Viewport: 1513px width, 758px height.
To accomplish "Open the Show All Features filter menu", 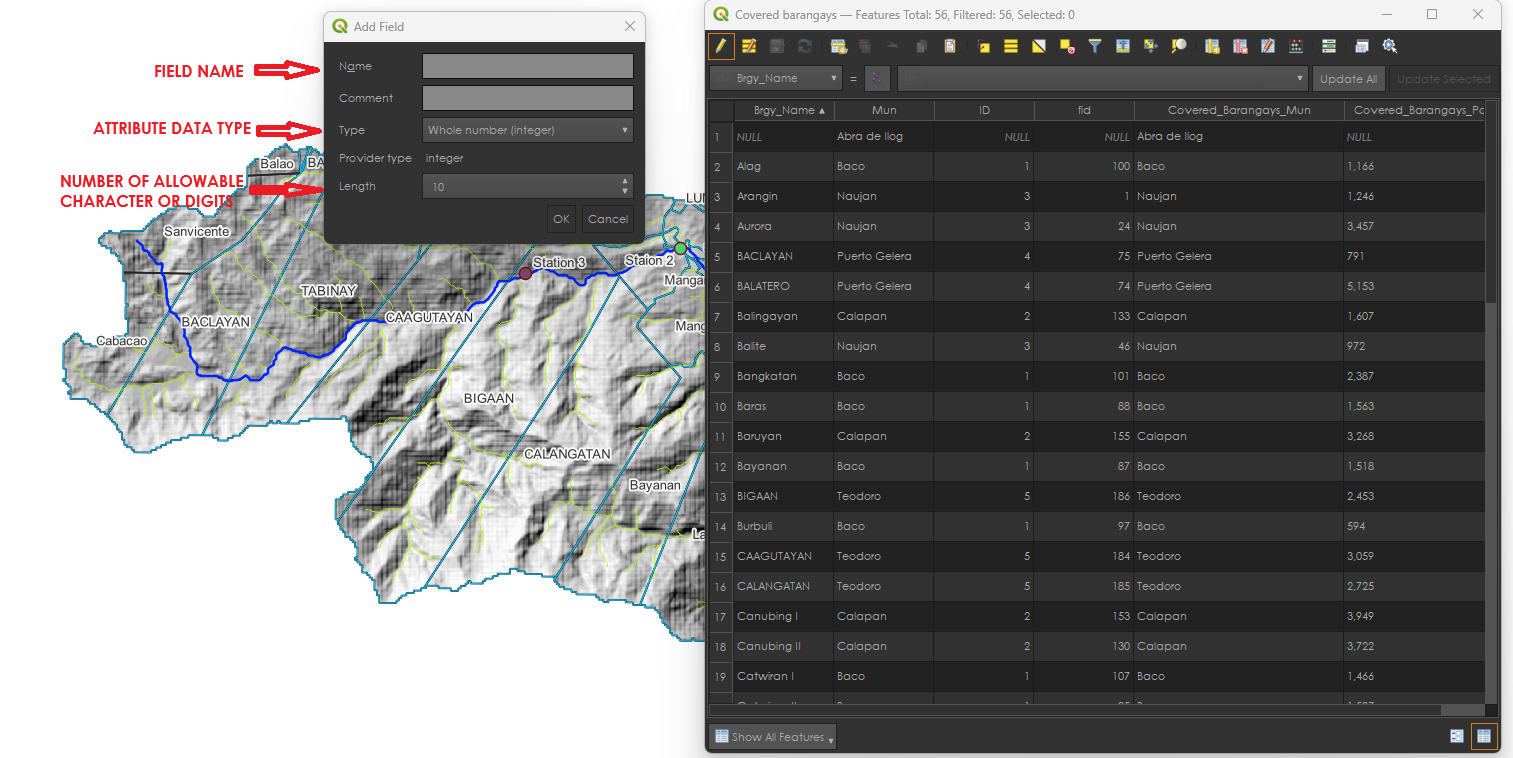I will tap(772, 737).
